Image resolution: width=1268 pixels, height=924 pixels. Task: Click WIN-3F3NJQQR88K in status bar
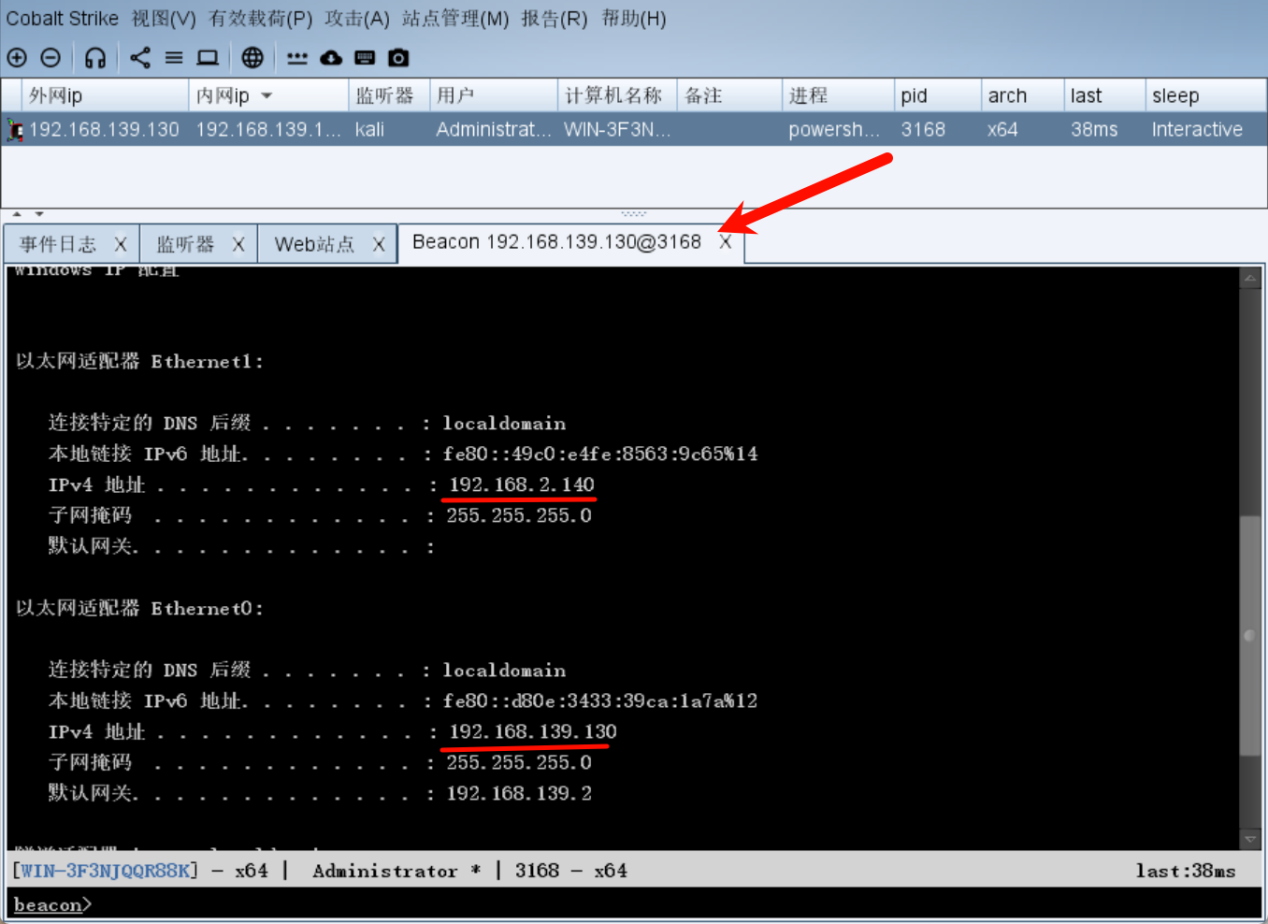(x=105, y=870)
